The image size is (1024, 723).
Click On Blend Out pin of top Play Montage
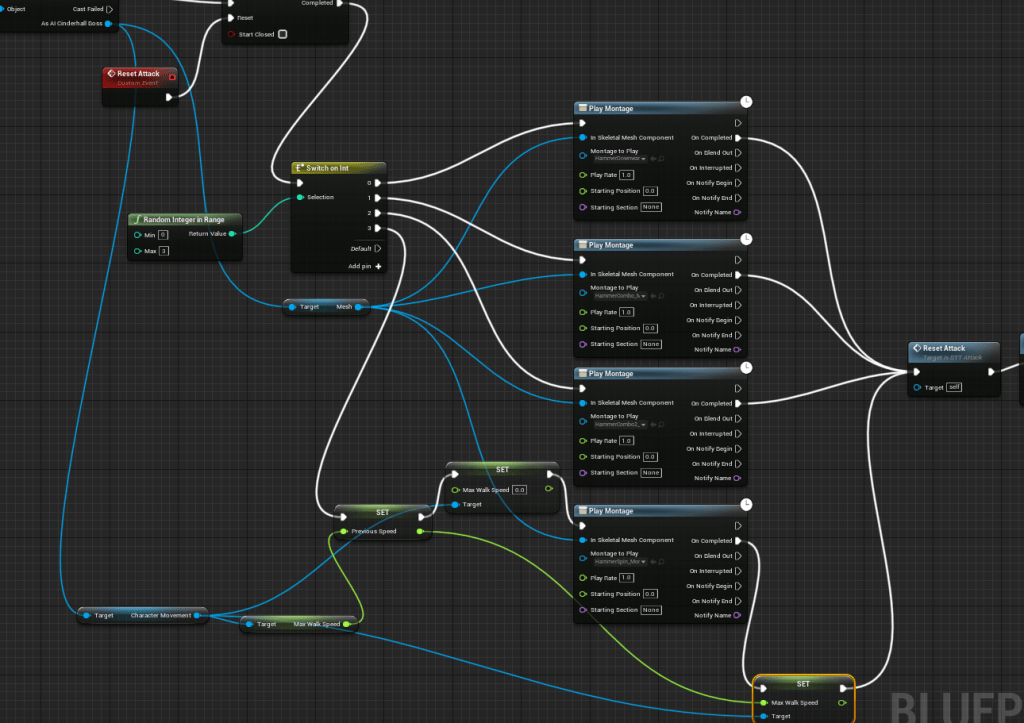(737, 153)
